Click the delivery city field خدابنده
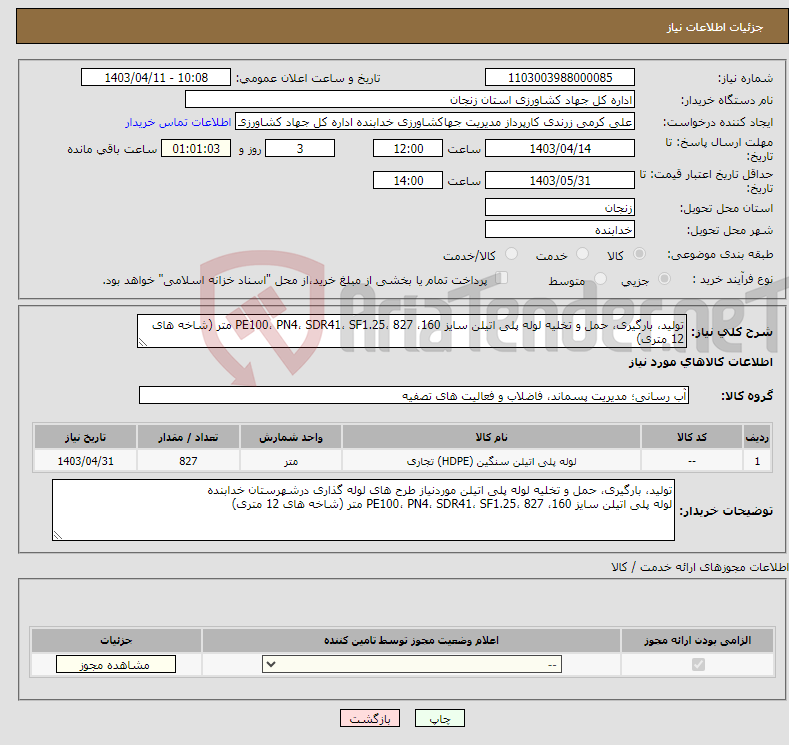Viewport: 789px width, 745px height. [560, 229]
